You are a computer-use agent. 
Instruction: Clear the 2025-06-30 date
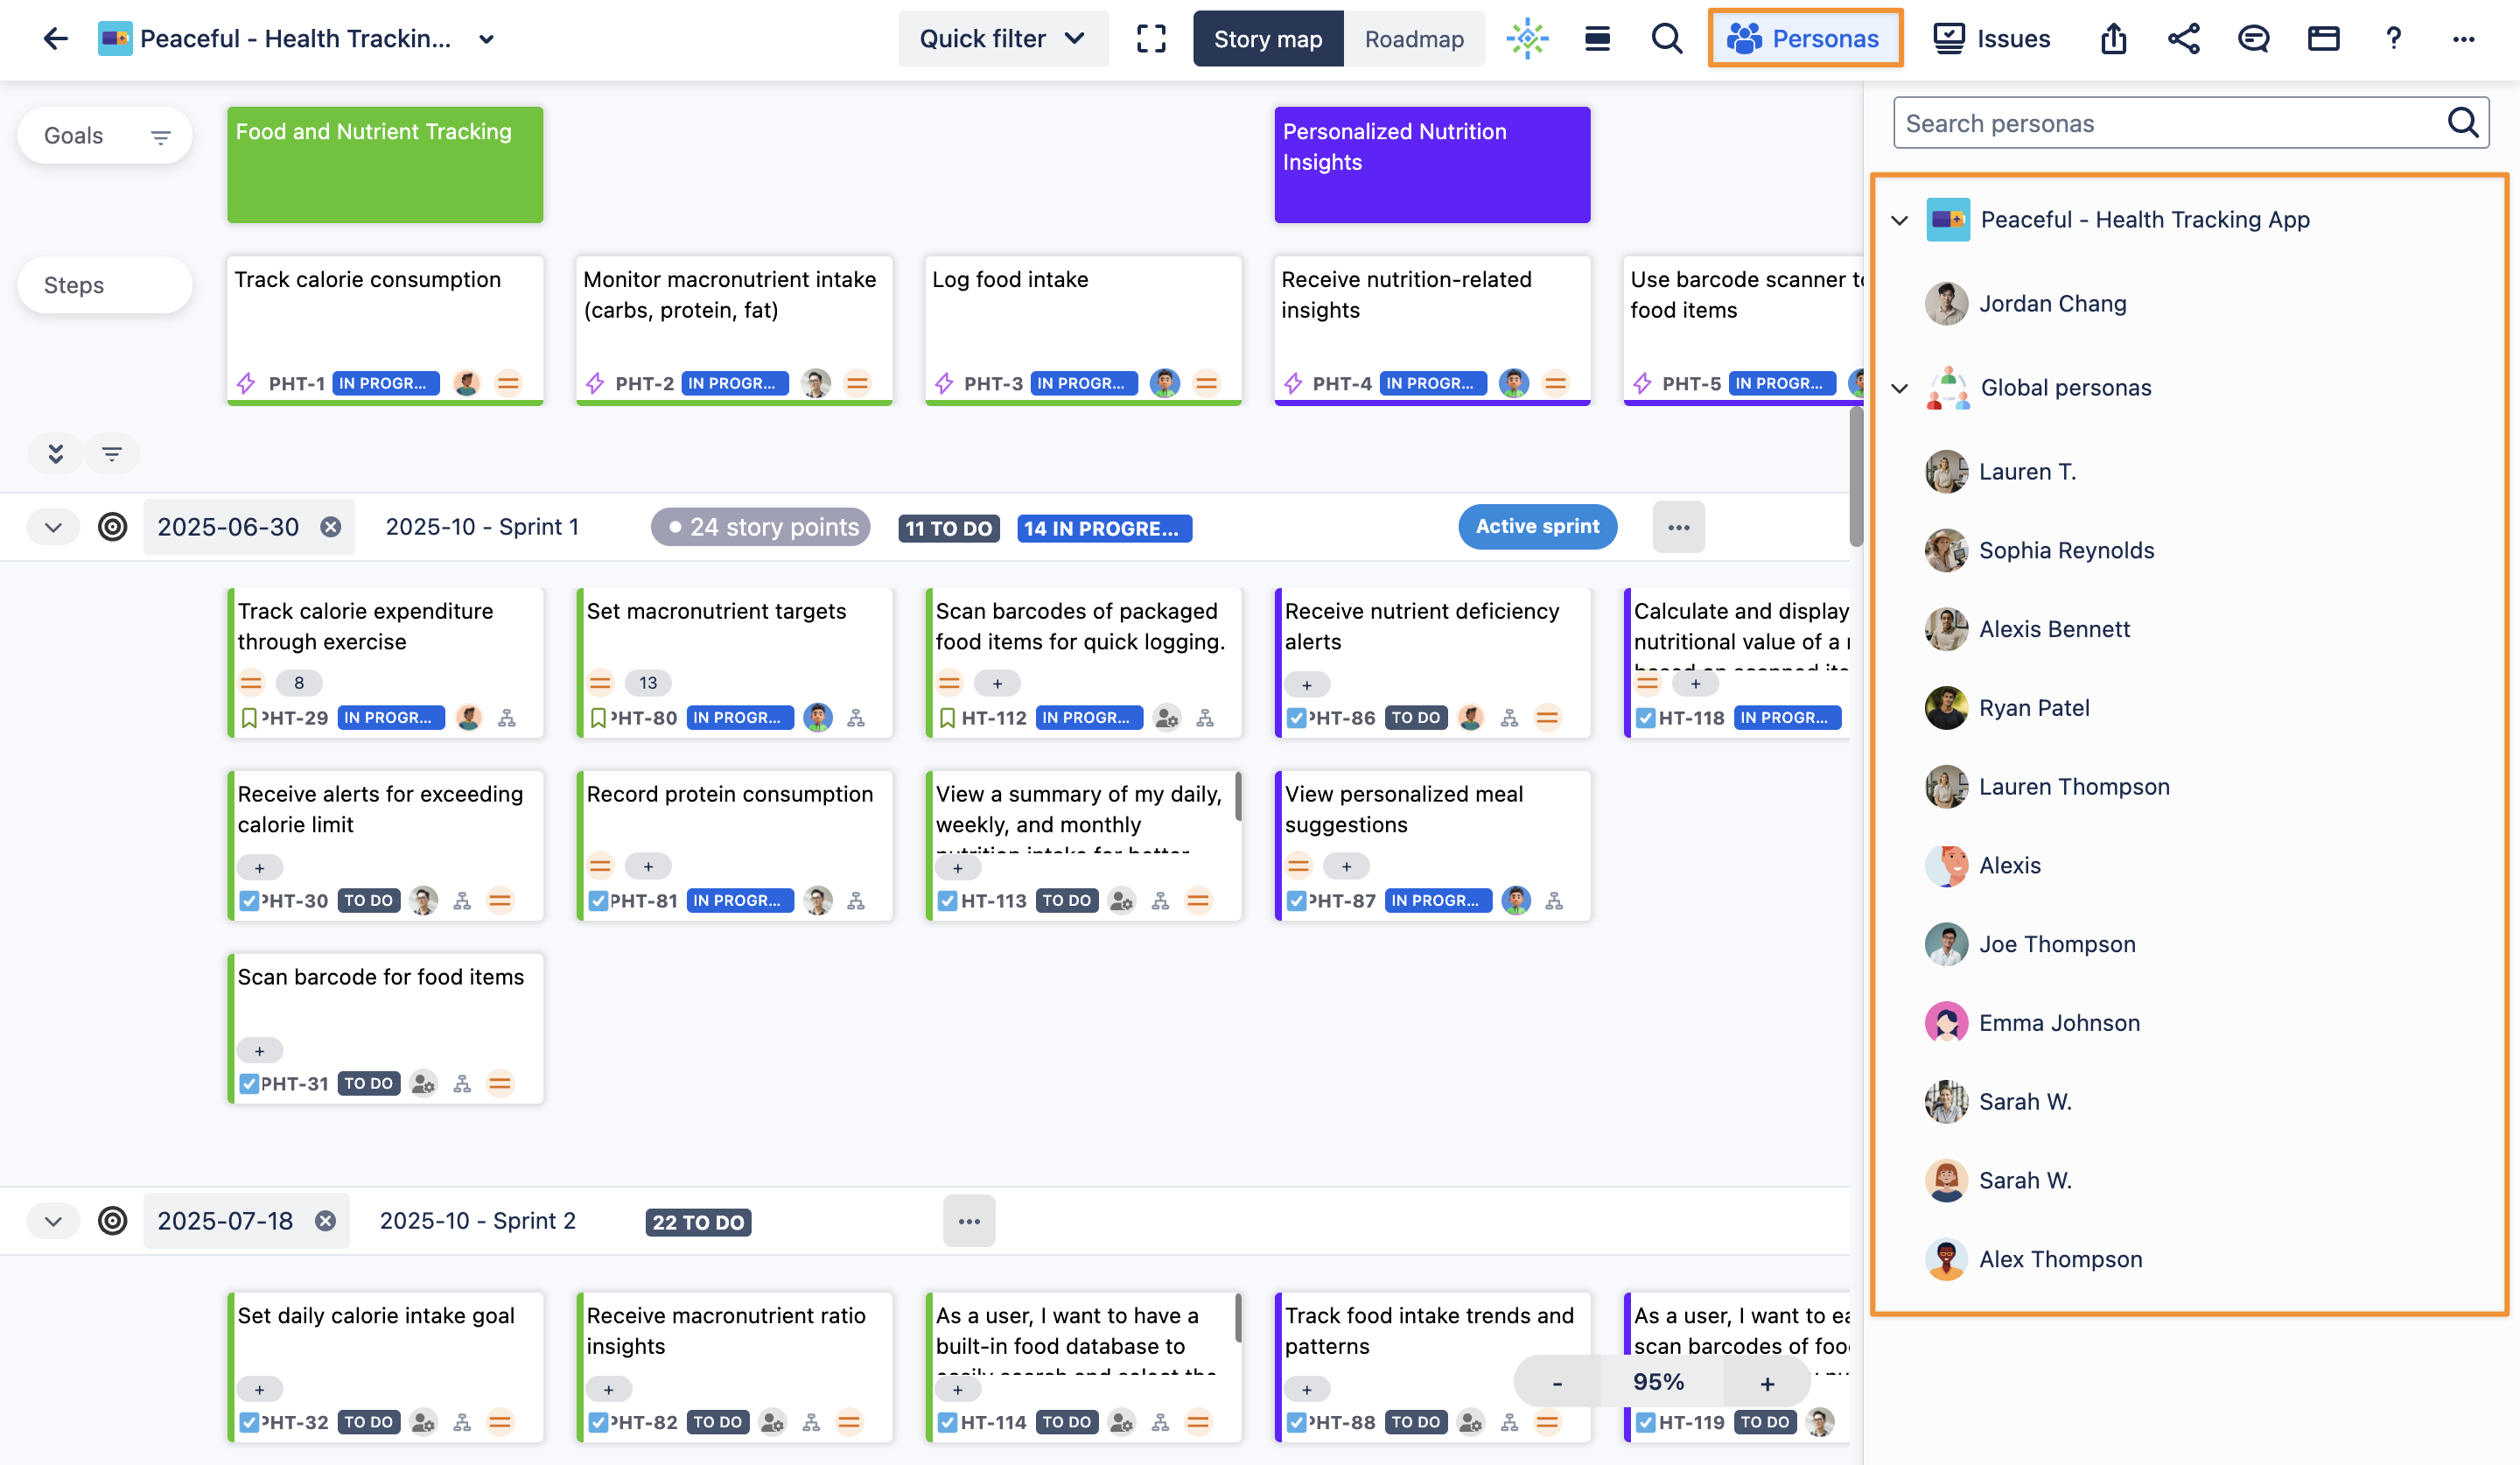[x=330, y=527]
